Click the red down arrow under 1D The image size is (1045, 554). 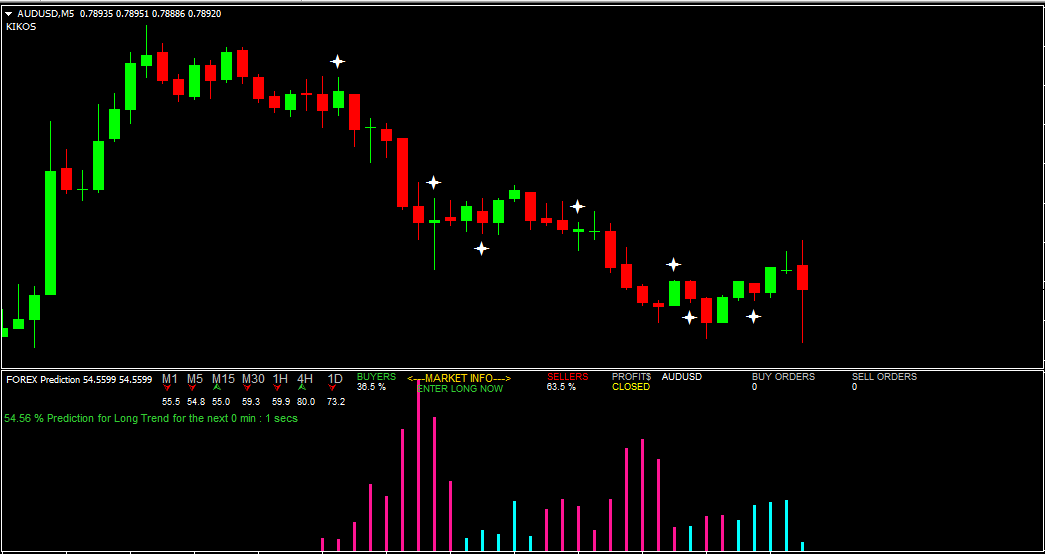pyautogui.click(x=333, y=388)
